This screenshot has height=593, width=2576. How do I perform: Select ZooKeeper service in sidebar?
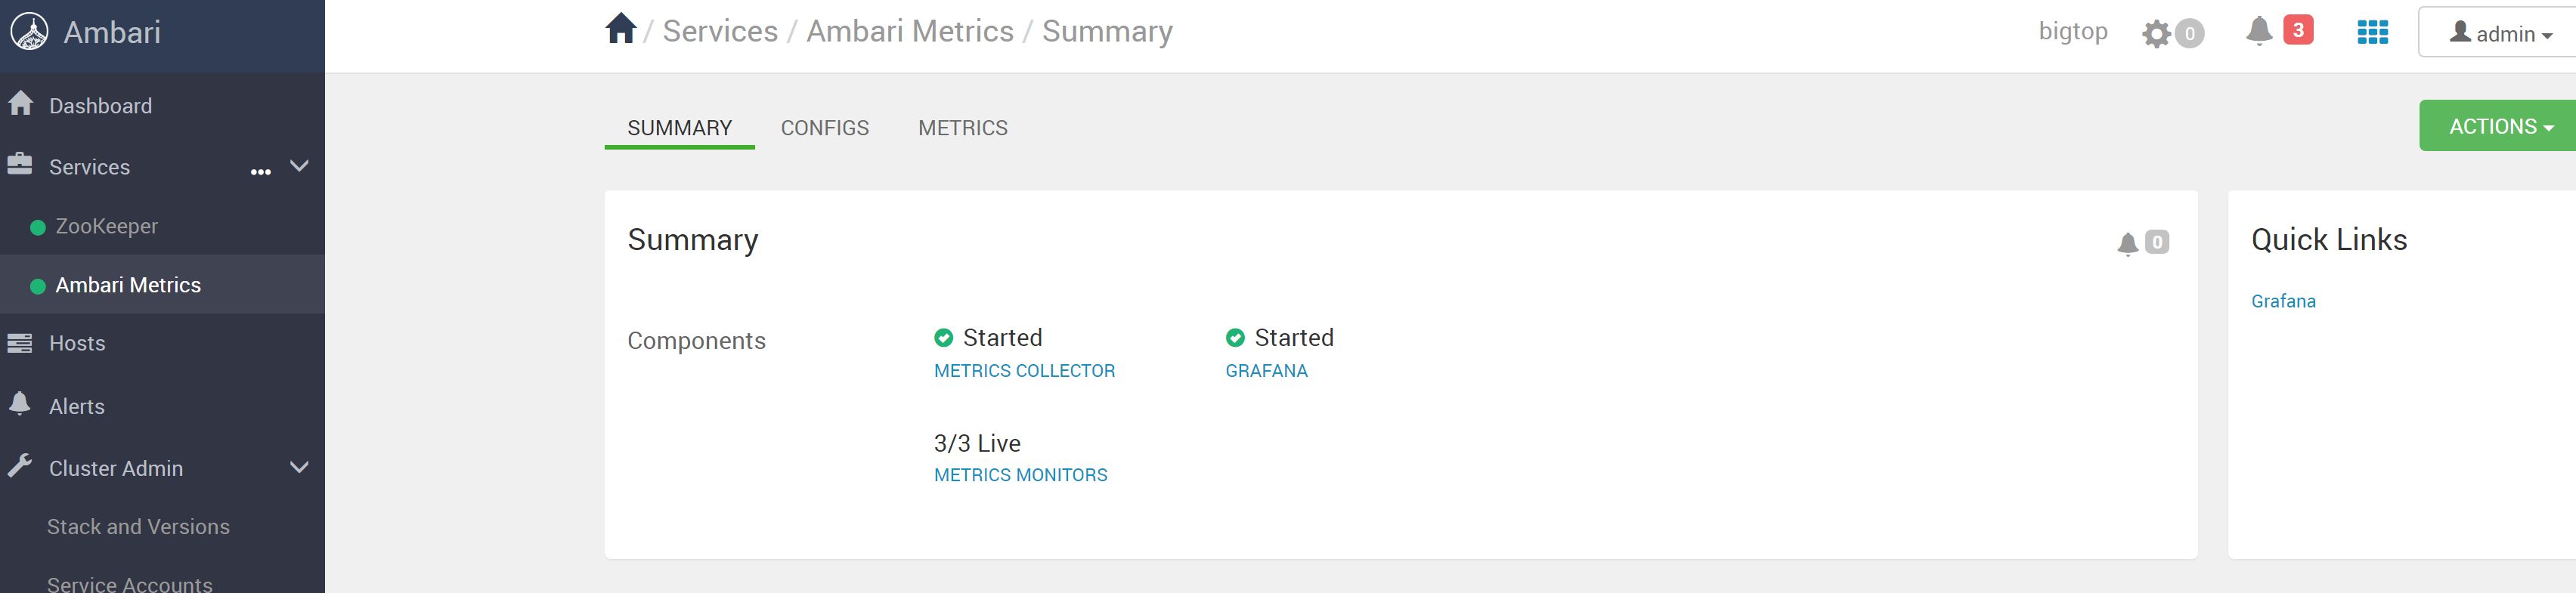coord(106,226)
